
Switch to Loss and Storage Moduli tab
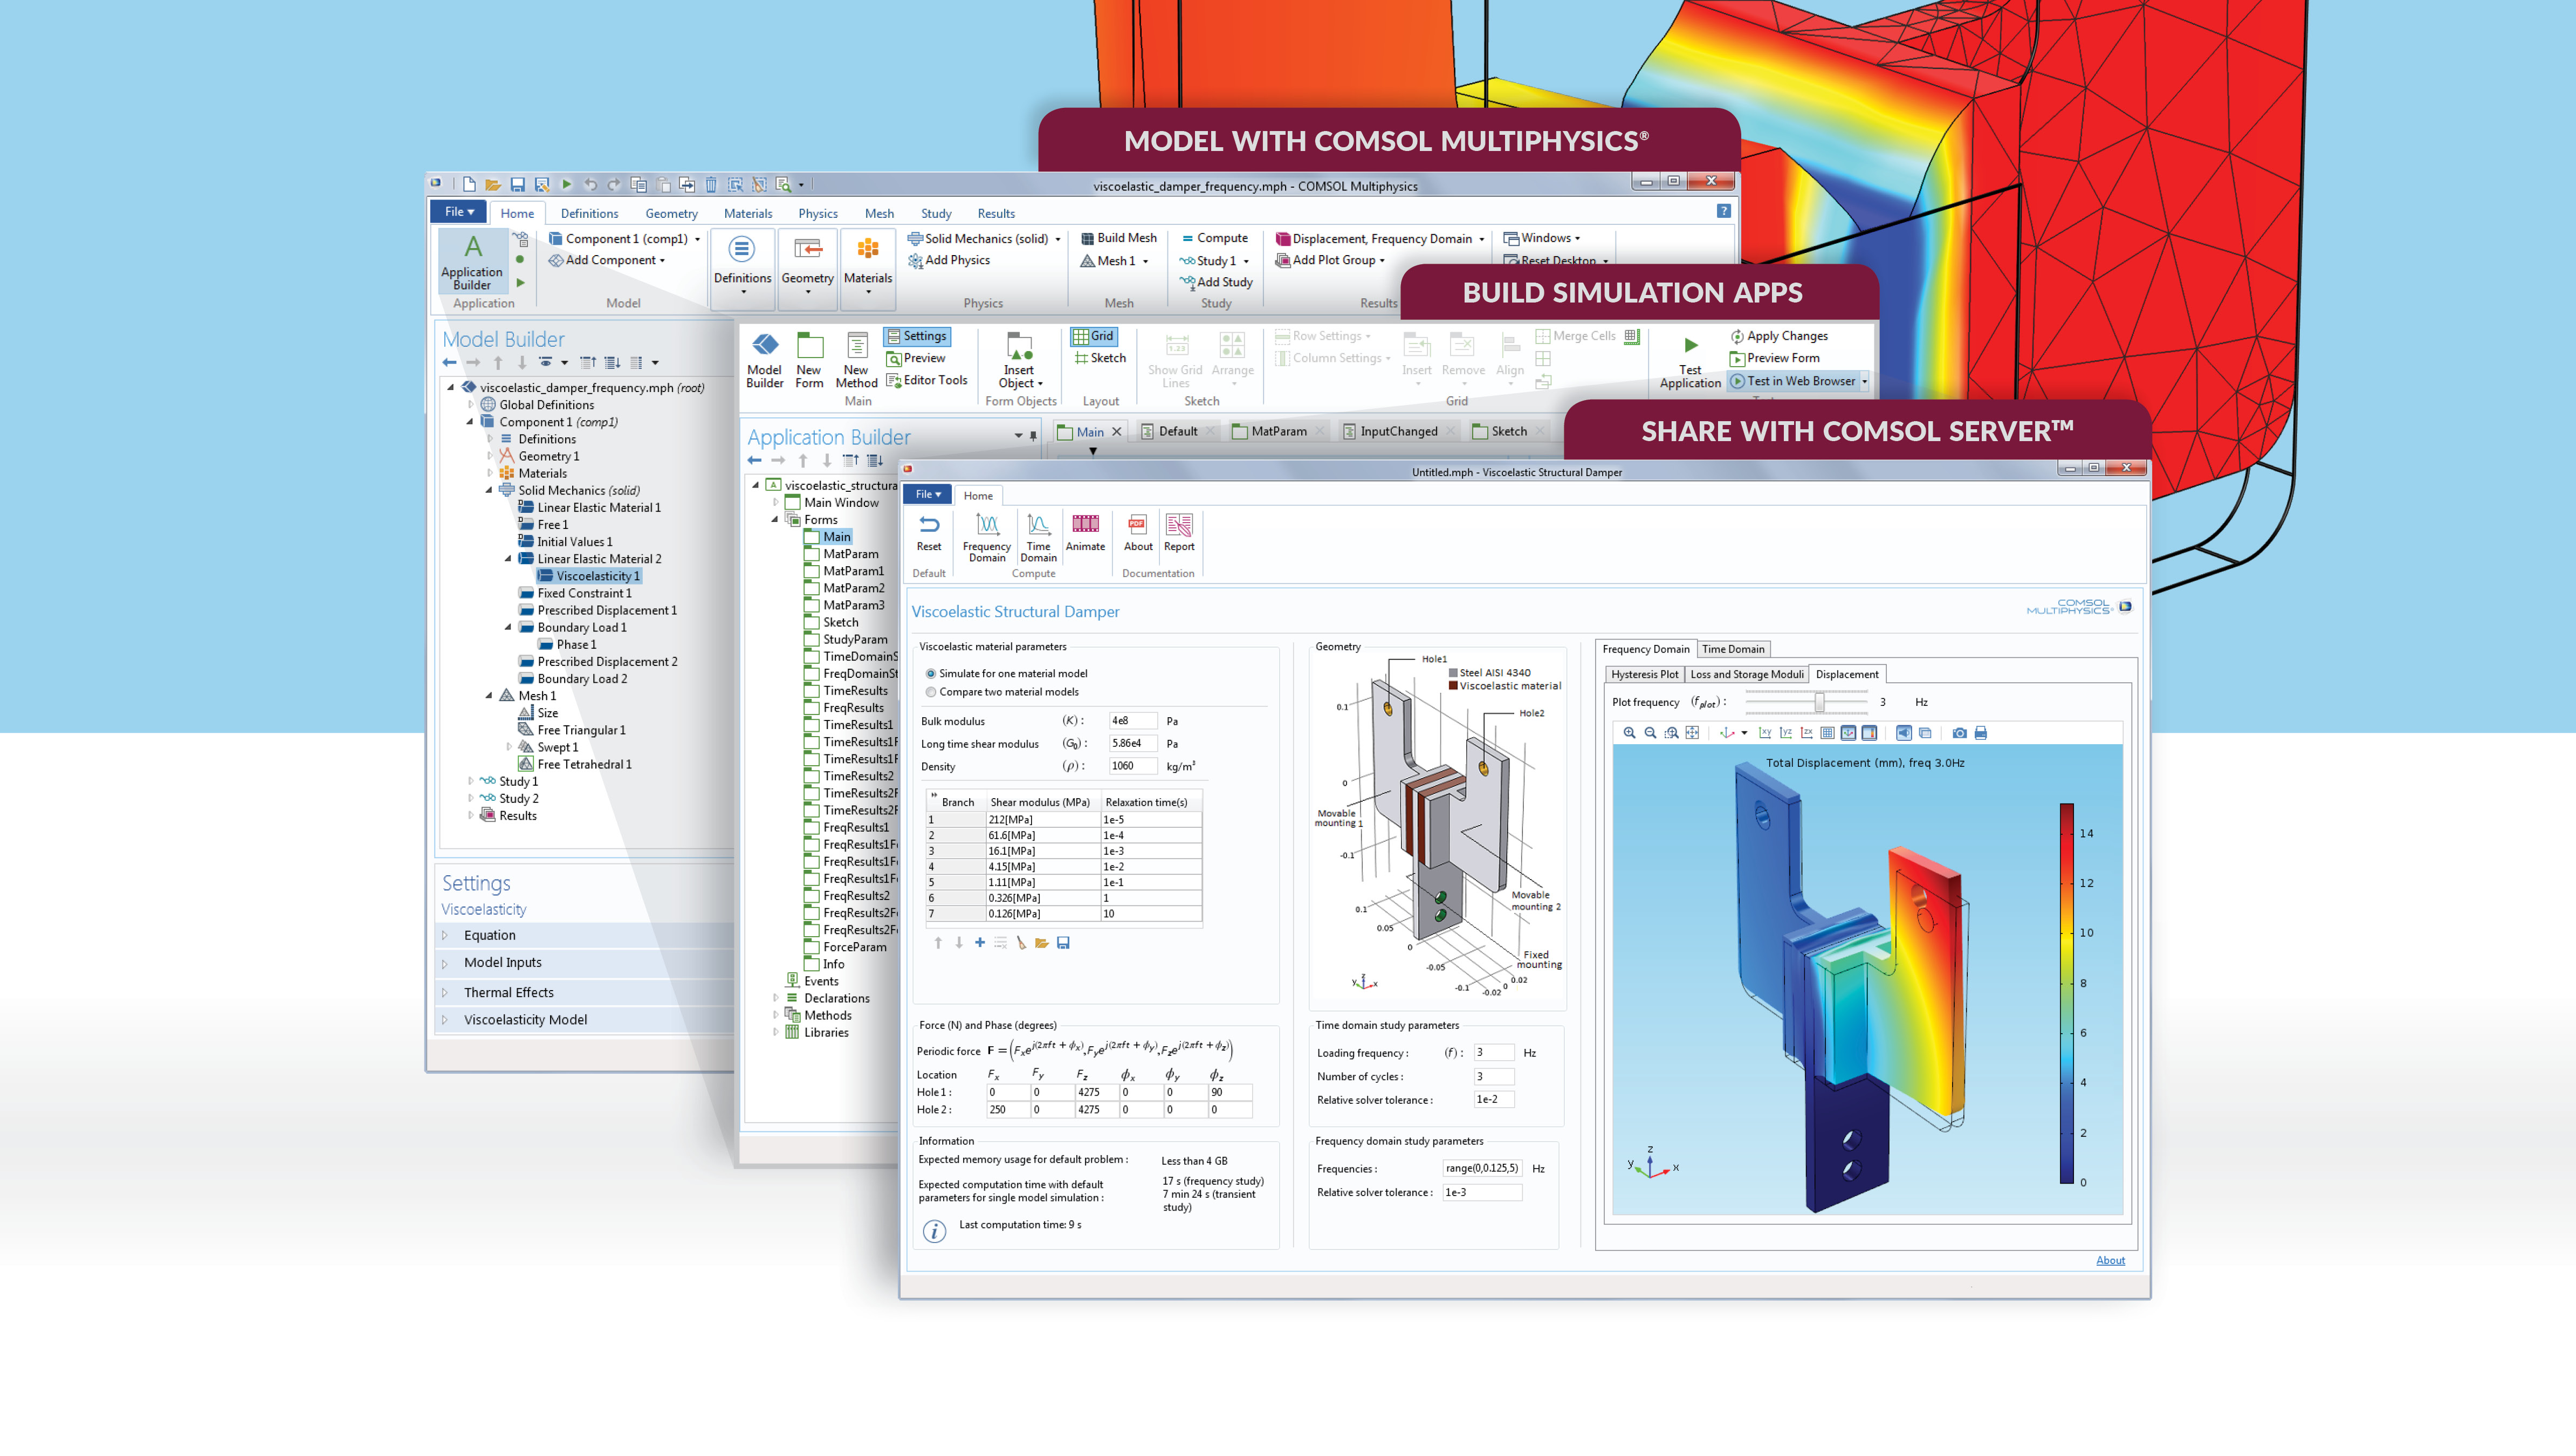[x=1747, y=674]
